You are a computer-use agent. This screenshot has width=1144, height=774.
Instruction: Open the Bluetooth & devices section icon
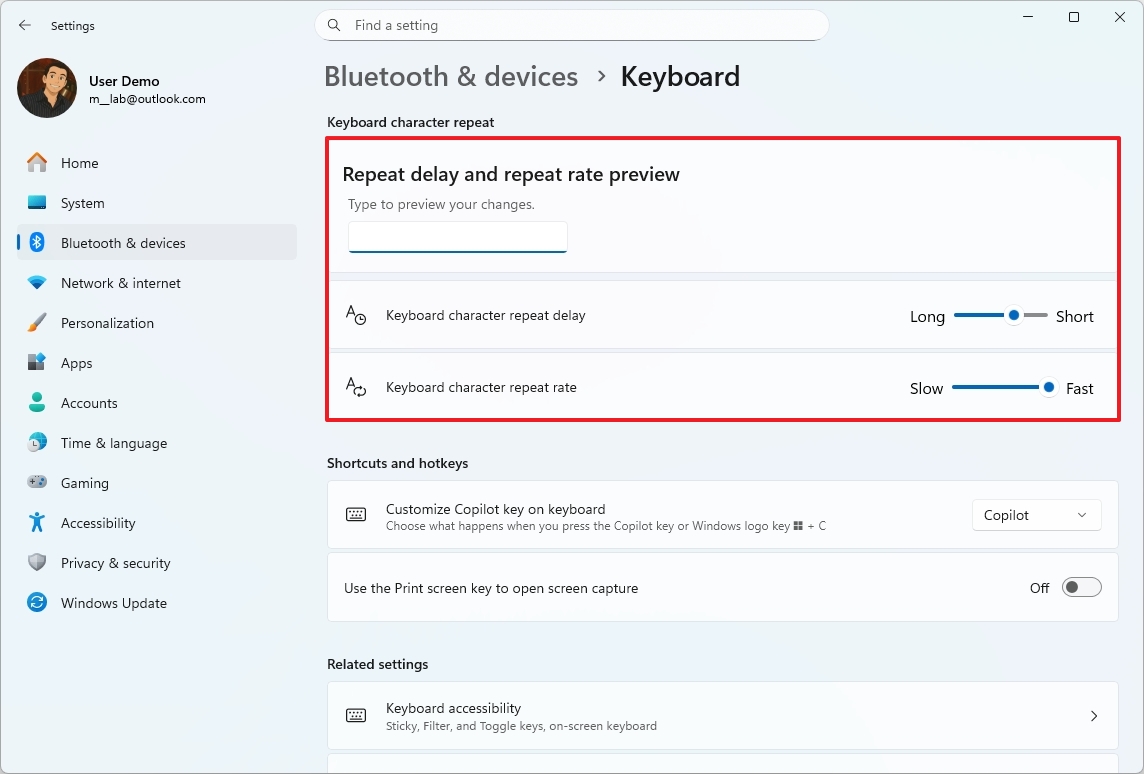pyautogui.click(x=36, y=242)
